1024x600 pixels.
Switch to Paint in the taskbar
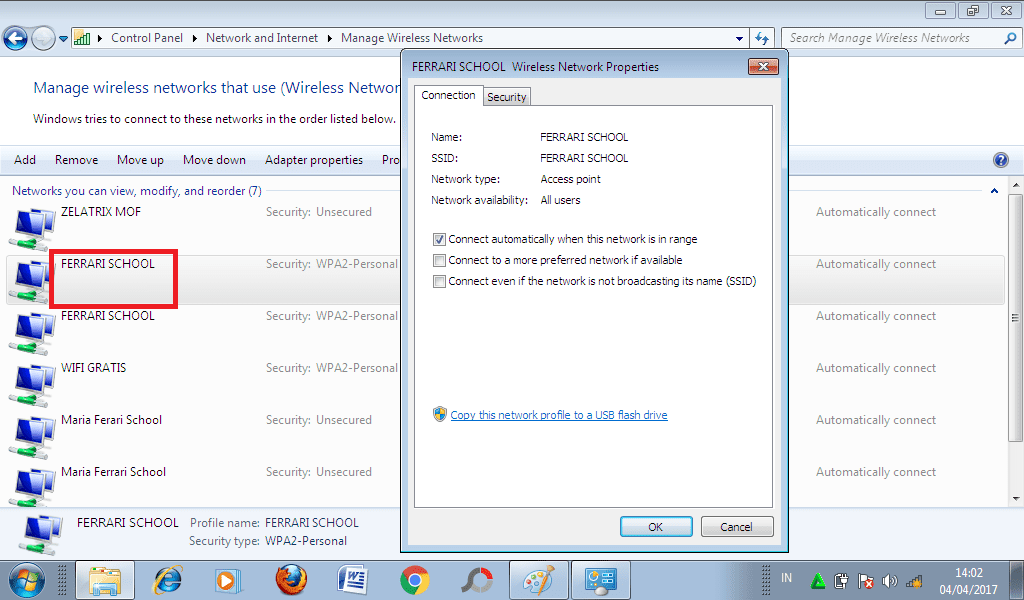(539, 579)
